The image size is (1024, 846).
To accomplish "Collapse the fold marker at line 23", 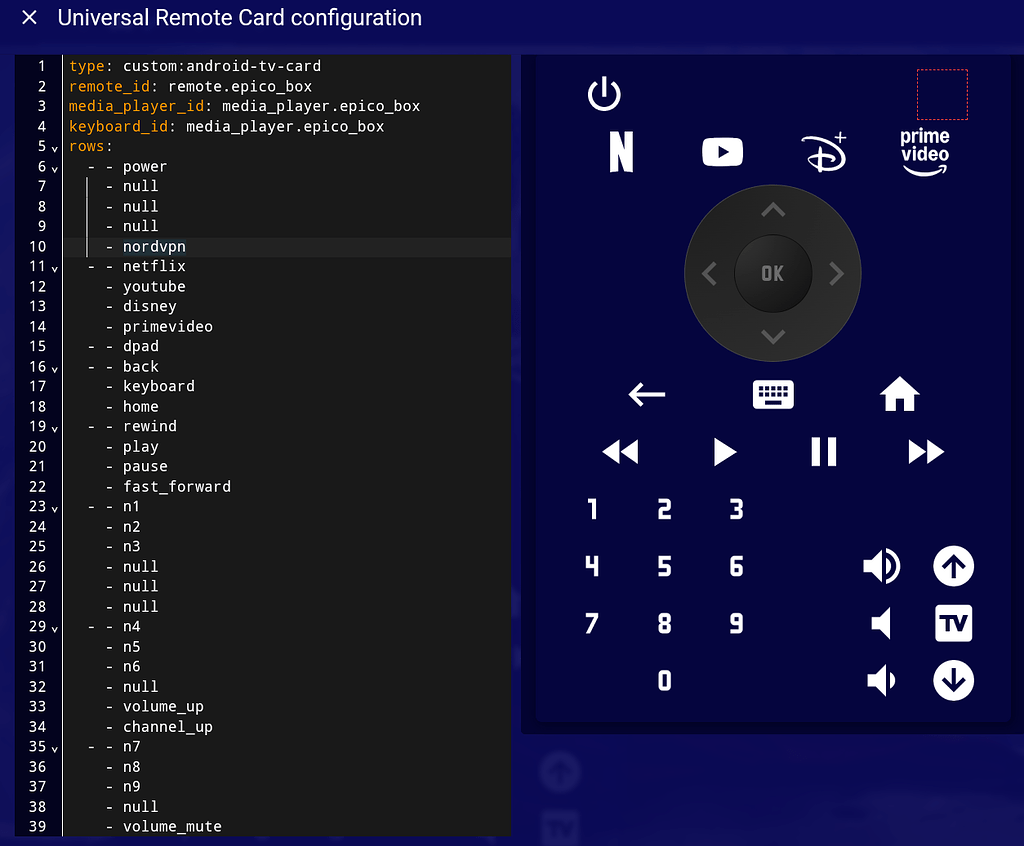I will click(x=53, y=506).
